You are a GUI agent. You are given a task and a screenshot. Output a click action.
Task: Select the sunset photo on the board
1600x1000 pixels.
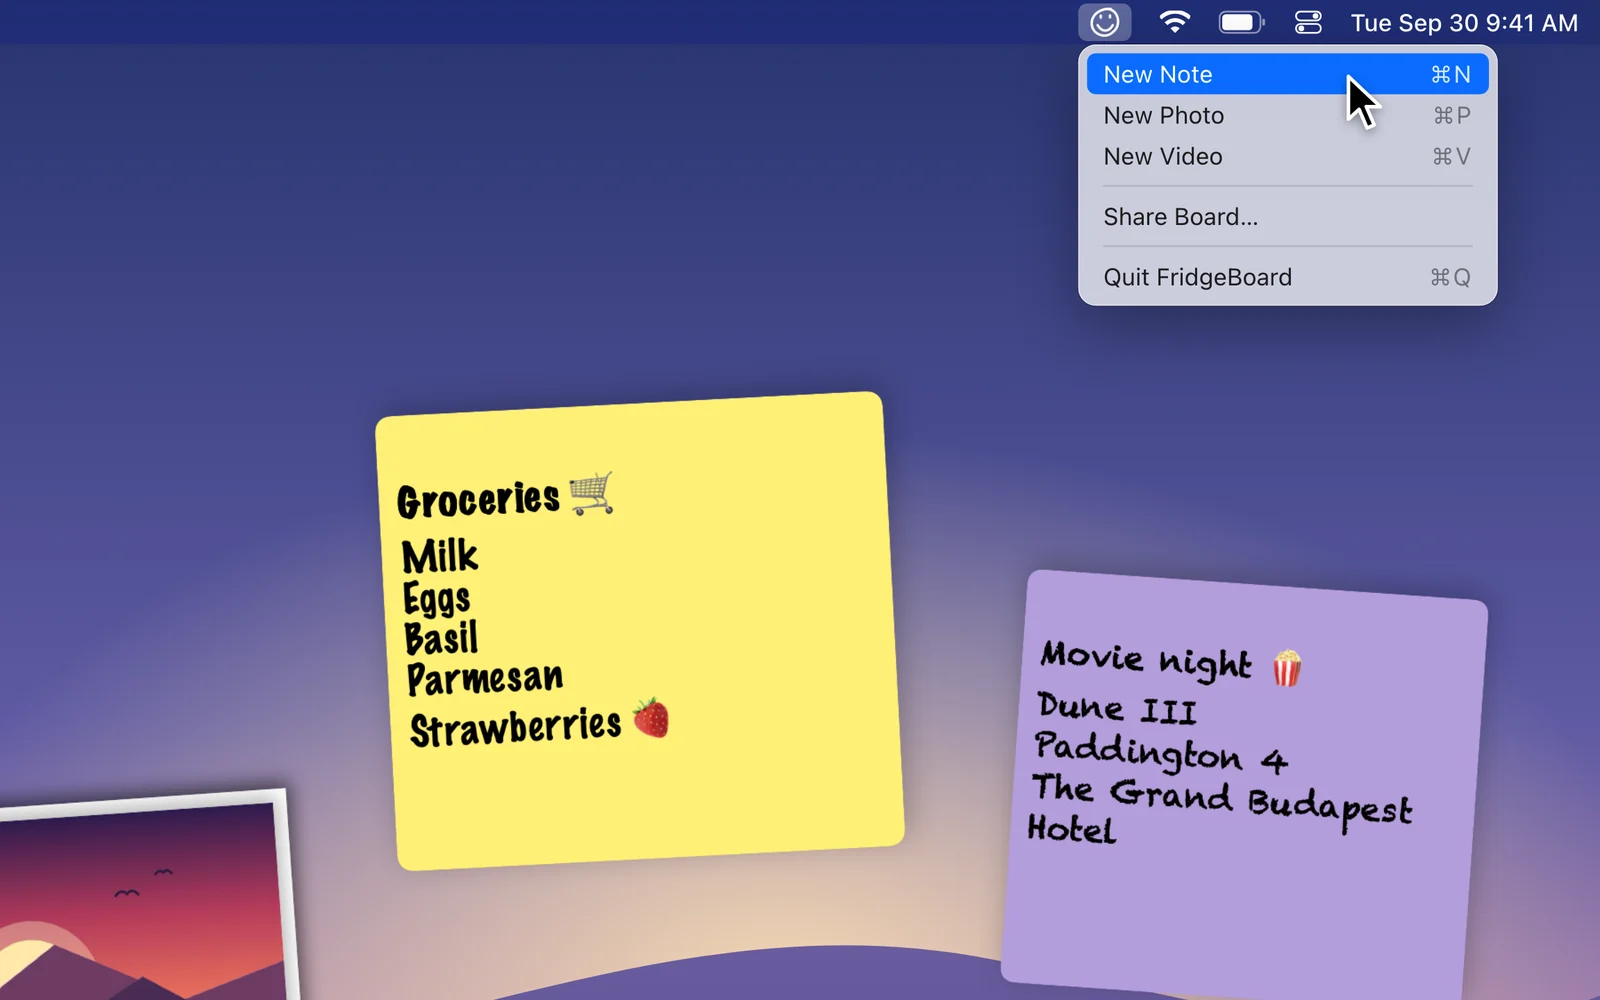145,896
